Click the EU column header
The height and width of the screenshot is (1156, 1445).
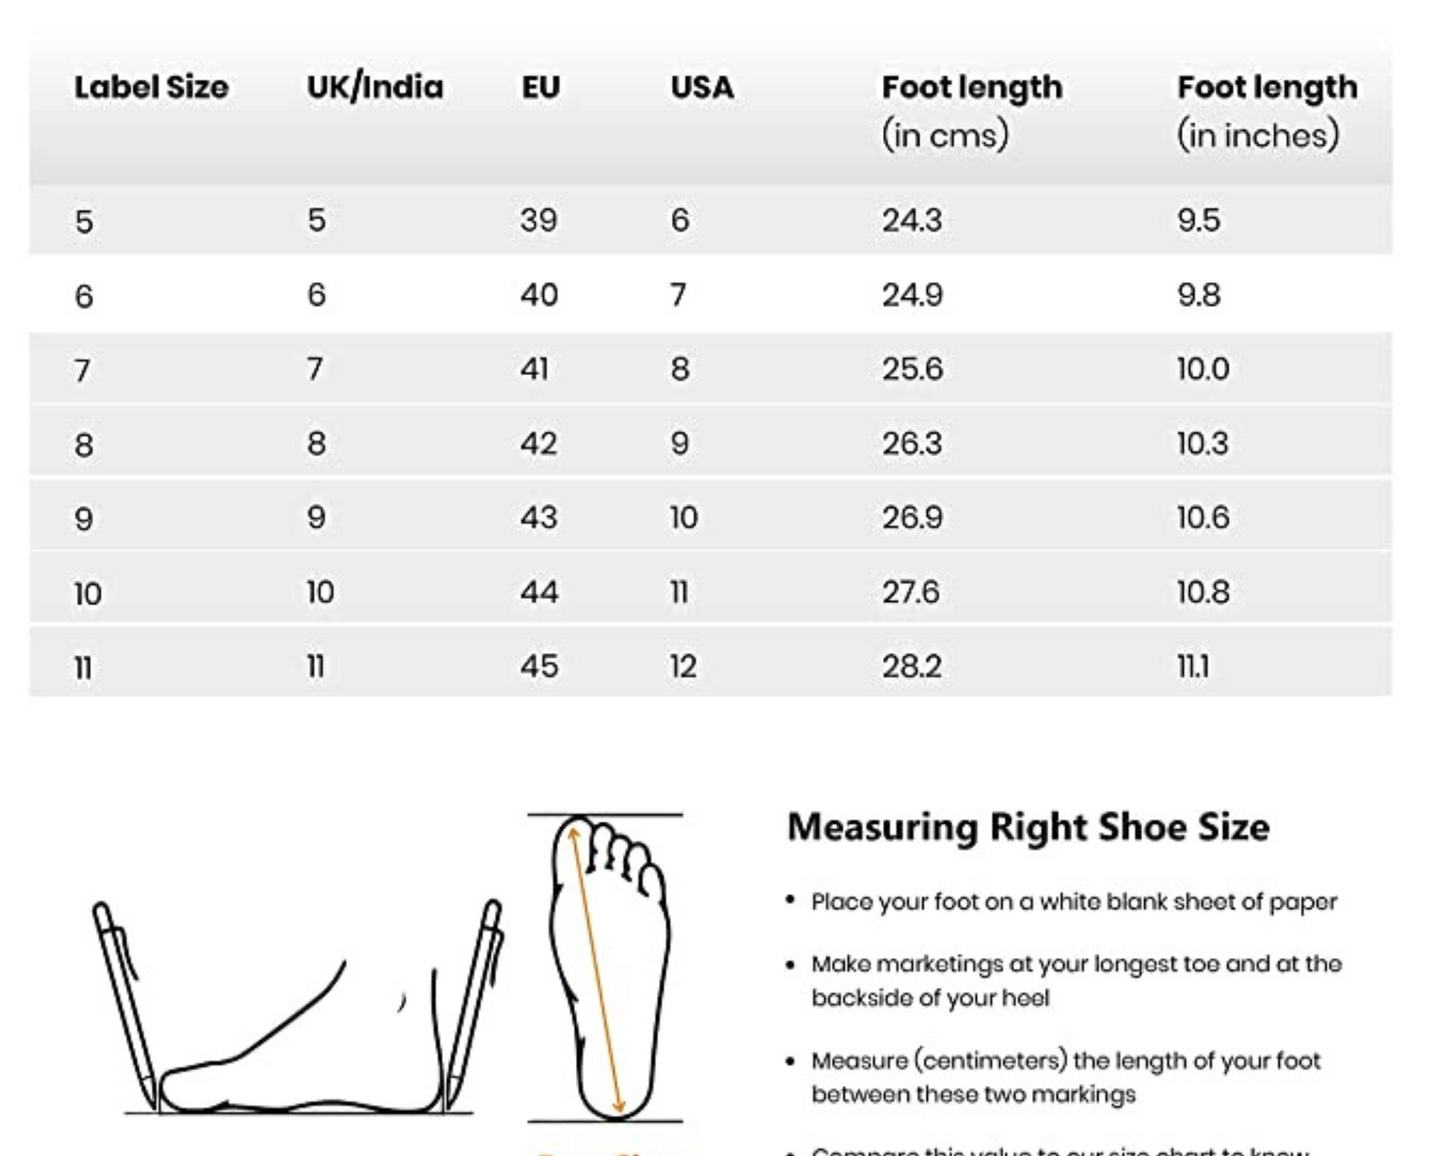pos(540,87)
